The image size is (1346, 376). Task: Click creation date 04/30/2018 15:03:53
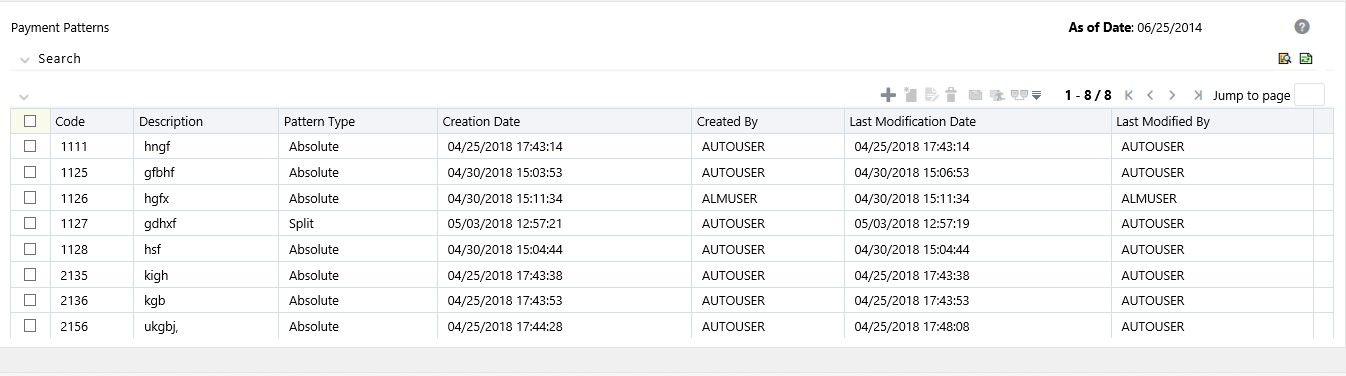[505, 172]
